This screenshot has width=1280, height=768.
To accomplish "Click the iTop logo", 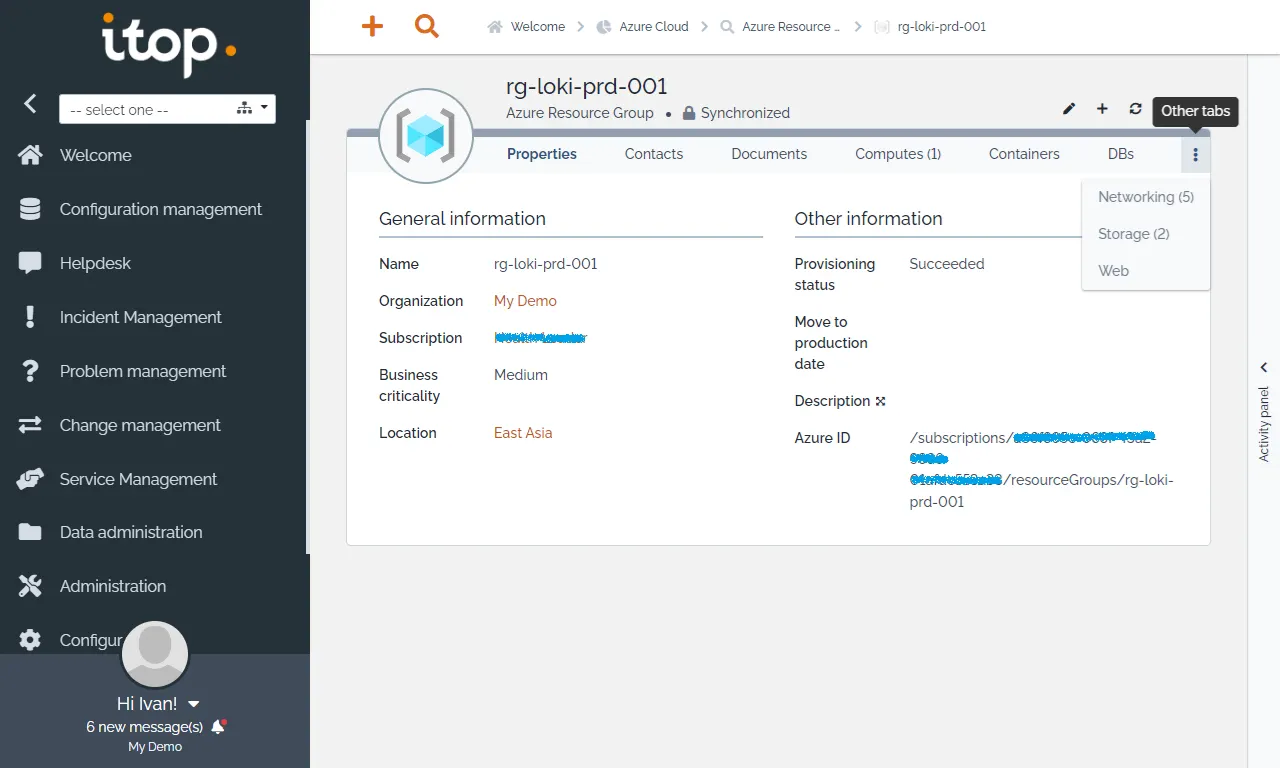I will [169, 45].
